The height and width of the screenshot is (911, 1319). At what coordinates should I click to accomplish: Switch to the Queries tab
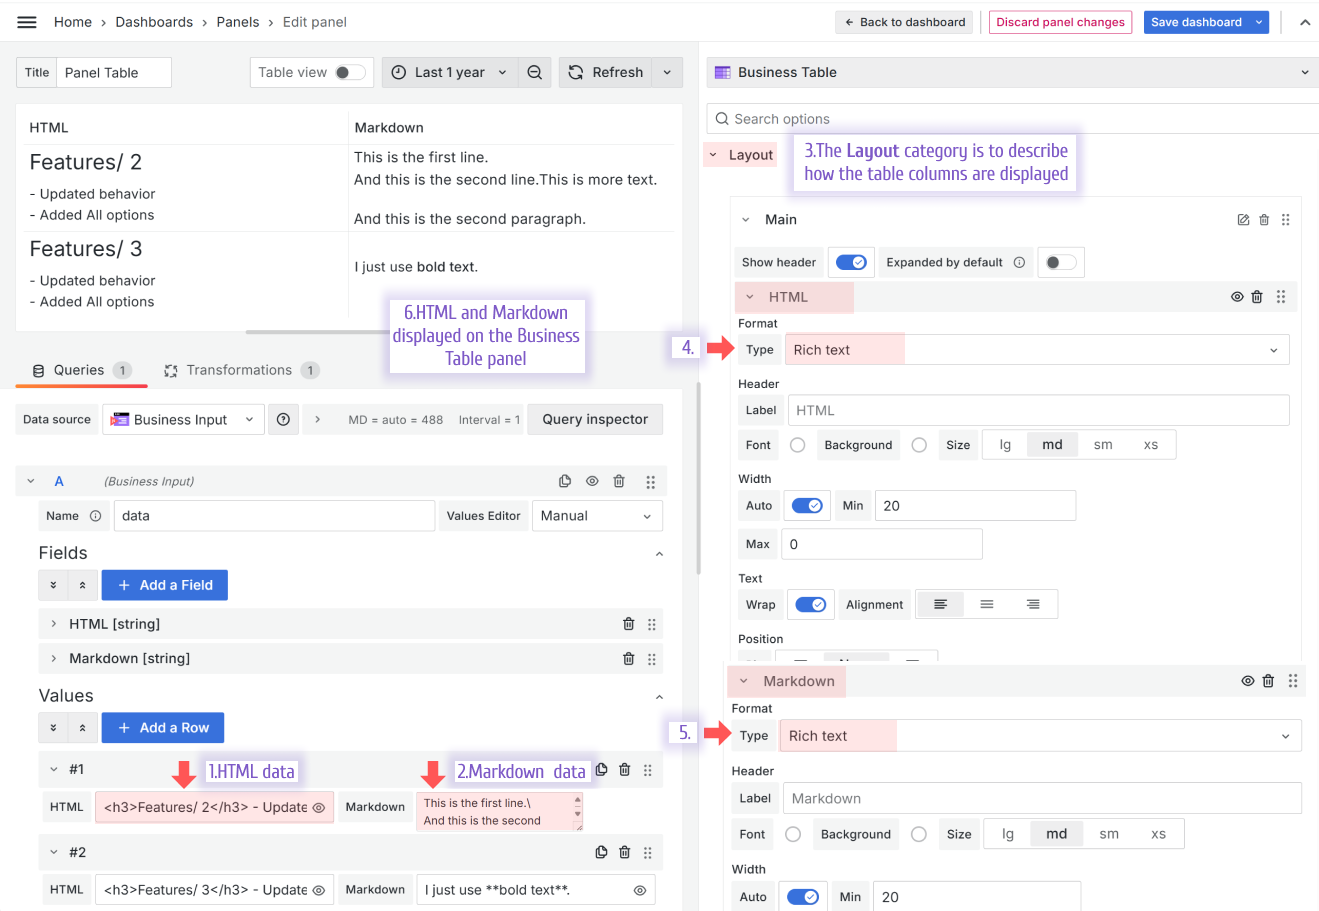coord(82,371)
